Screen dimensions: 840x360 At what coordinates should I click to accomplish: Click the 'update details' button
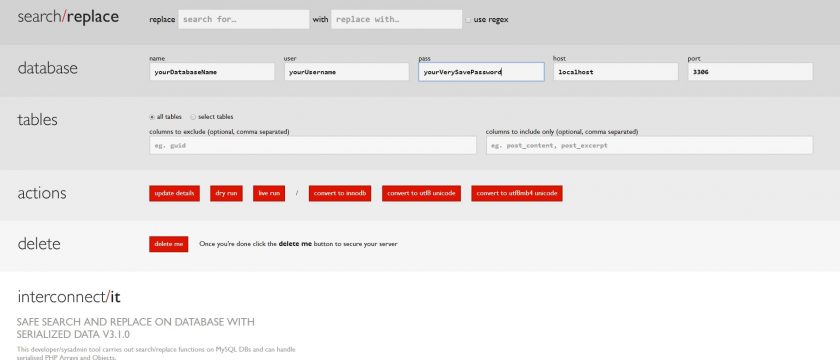pyautogui.click(x=174, y=193)
